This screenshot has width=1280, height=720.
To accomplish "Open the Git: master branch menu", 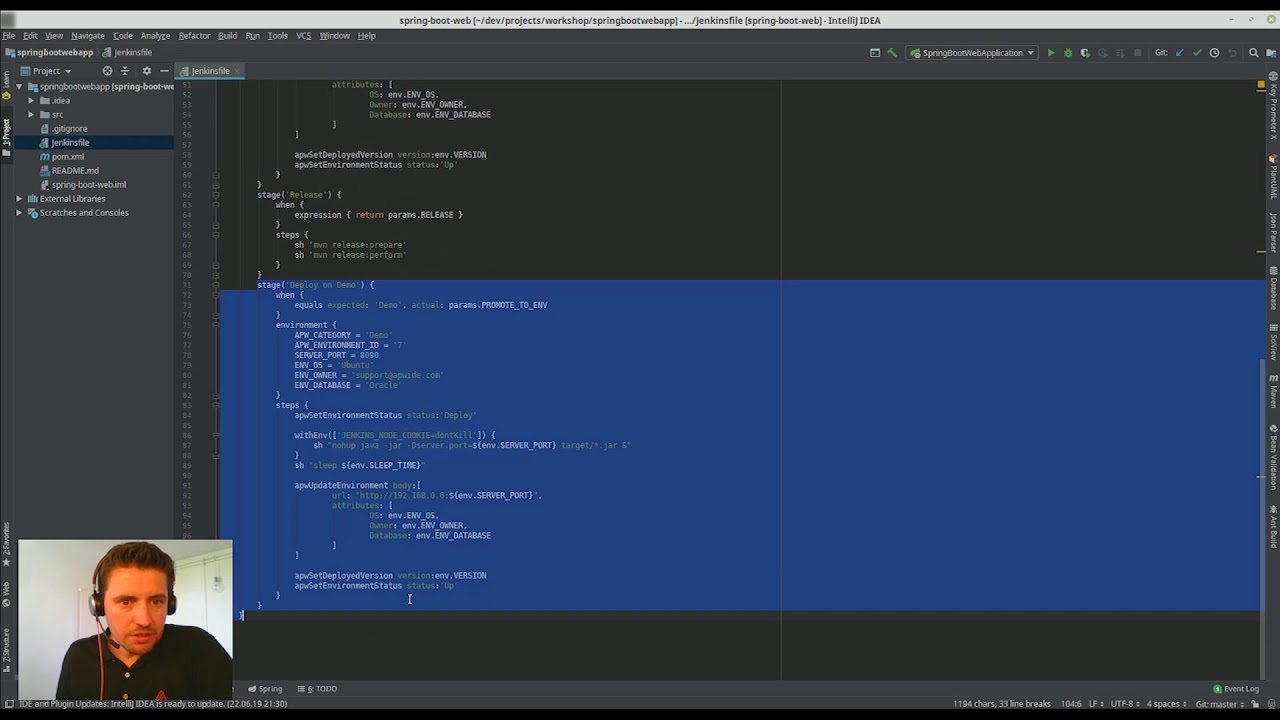I will tap(1218, 704).
